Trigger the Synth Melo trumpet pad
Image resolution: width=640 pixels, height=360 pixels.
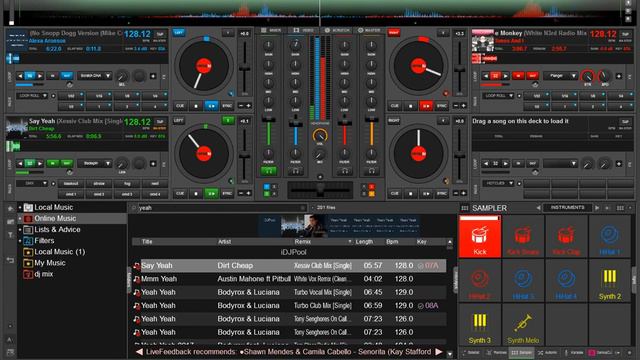point(523,325)
